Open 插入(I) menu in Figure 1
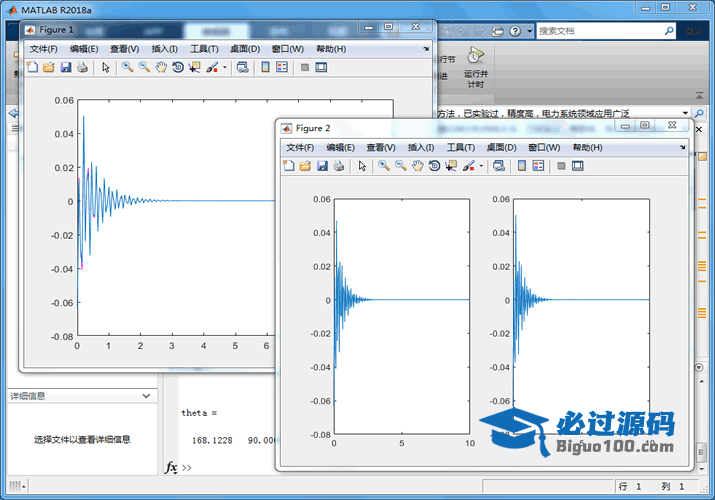Screen dimensions: 715x500 165,49
